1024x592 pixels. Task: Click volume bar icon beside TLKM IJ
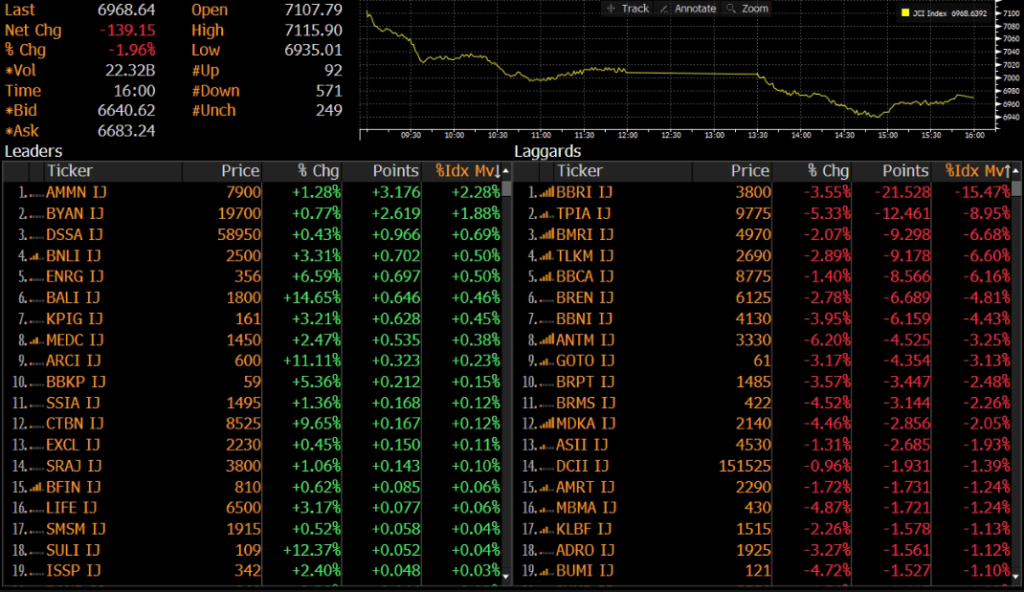pyautogui.click(x=547, y=256)
